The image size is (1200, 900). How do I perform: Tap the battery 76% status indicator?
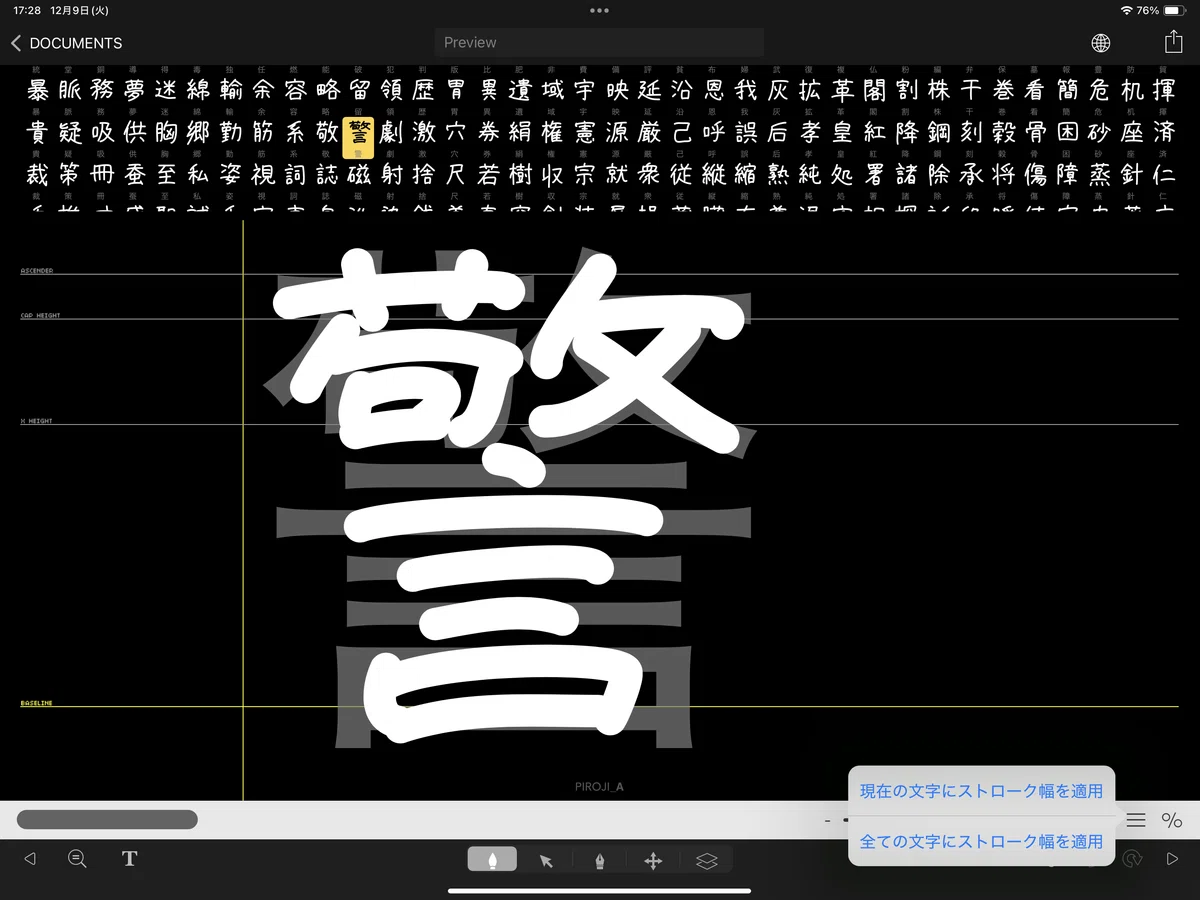(x=1161, y=10)
